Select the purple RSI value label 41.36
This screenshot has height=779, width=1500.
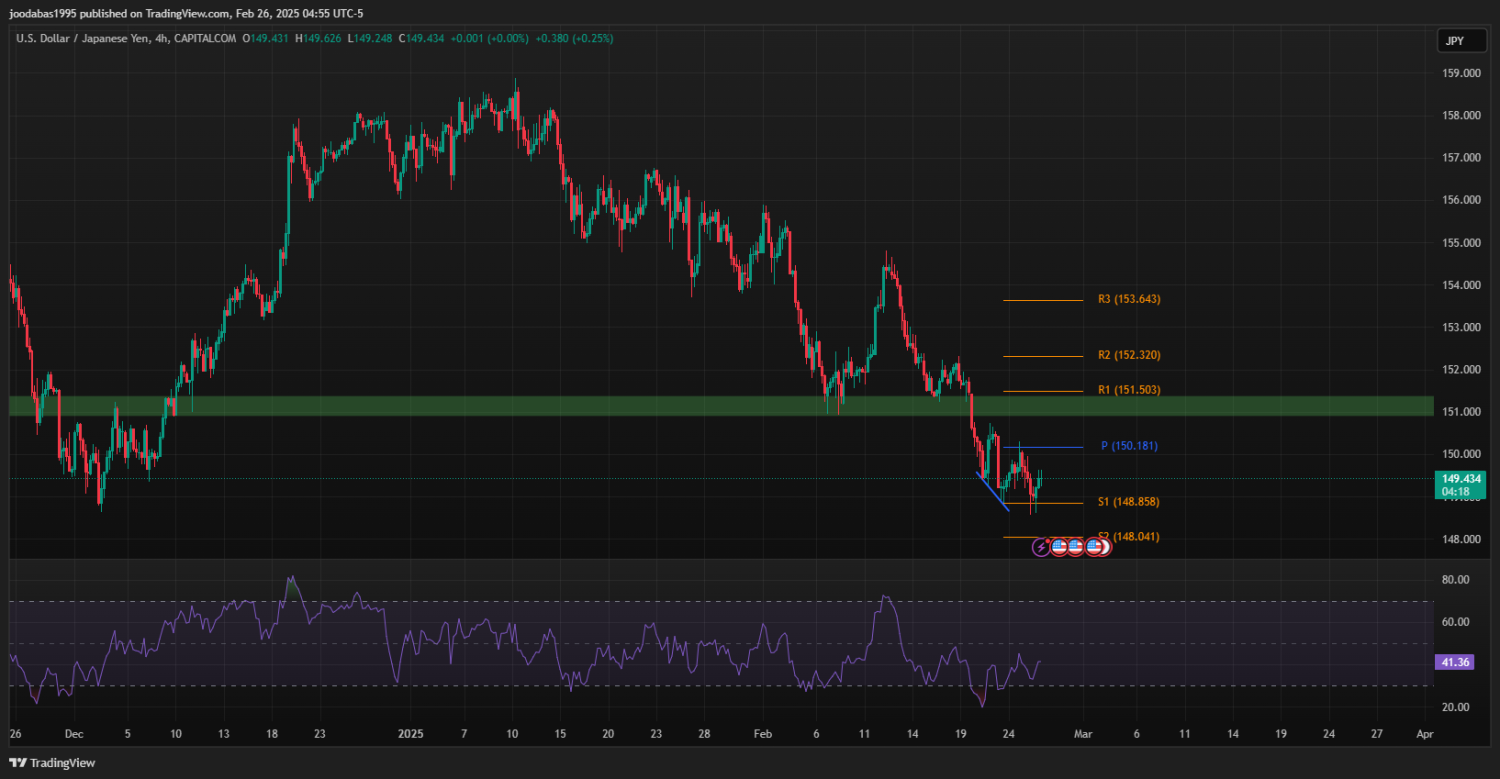point(1456,662)
